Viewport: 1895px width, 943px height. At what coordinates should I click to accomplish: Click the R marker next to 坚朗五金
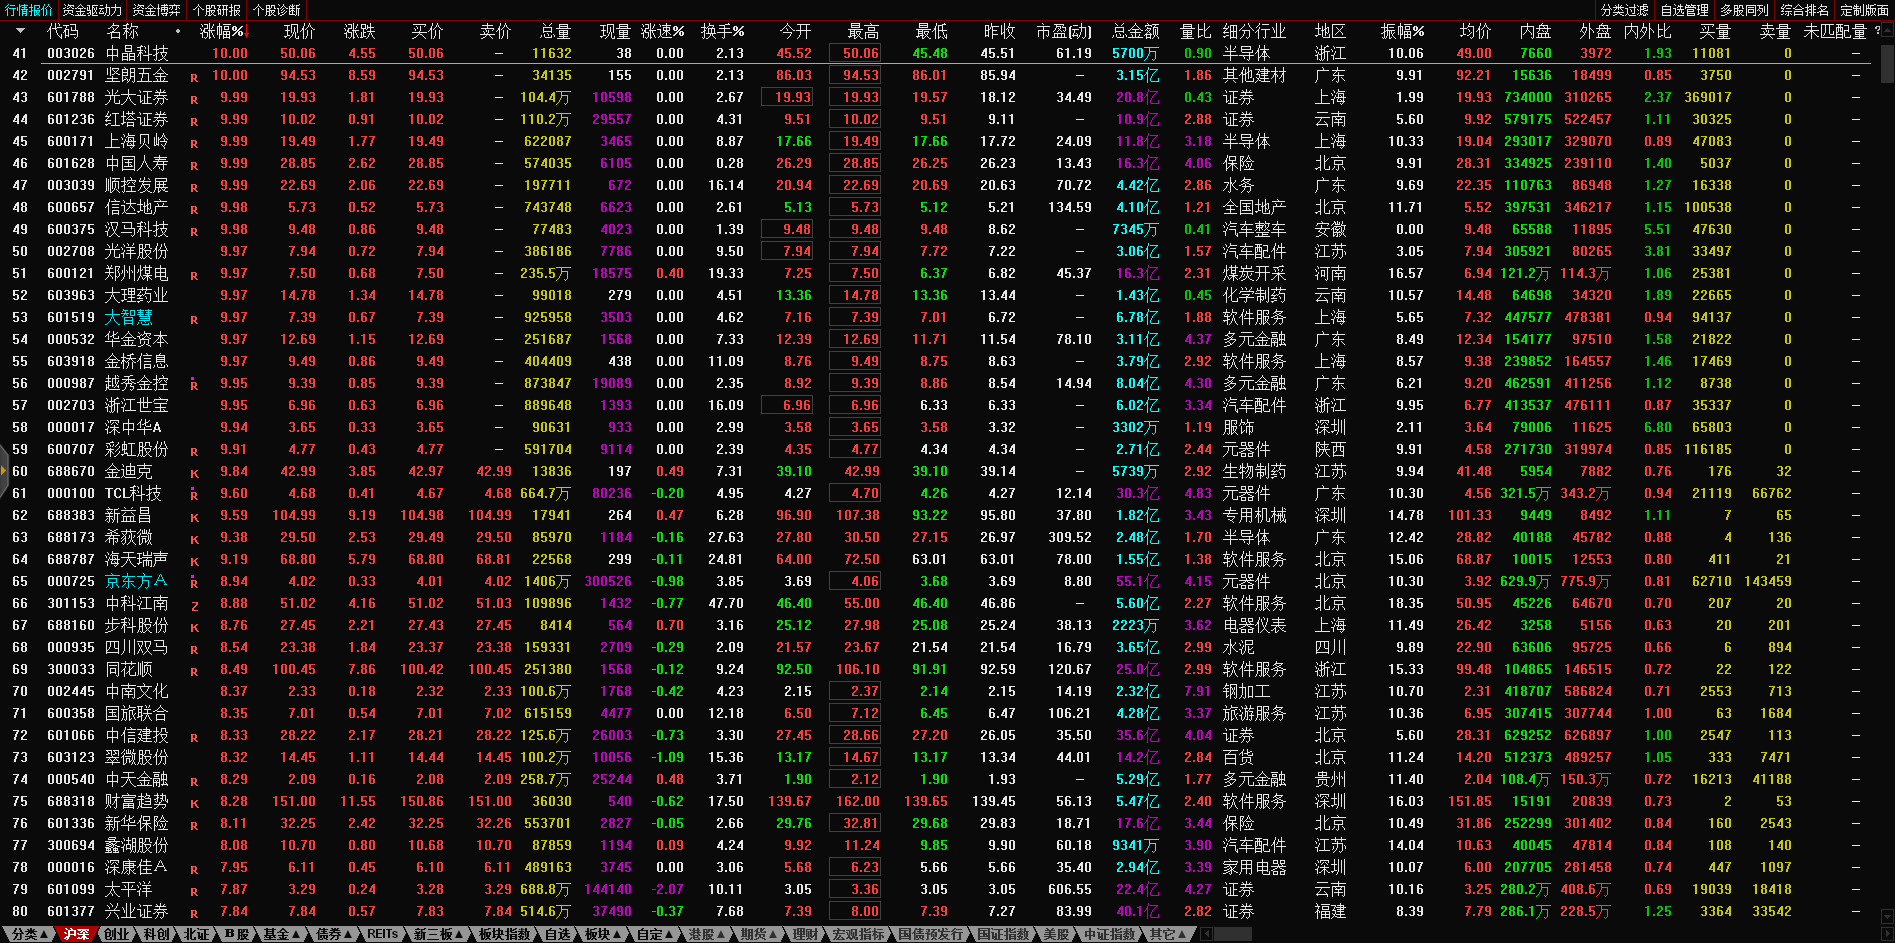[x=194, y=77]
